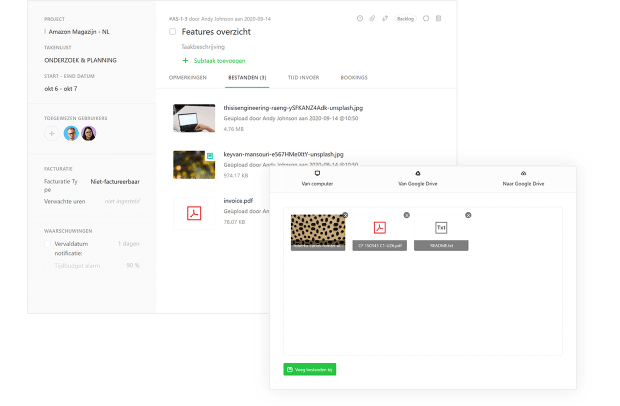Click the swap arrows icon in task header
Image resolution: width=620 pixels, height=406 pixels.
point(385,18)
